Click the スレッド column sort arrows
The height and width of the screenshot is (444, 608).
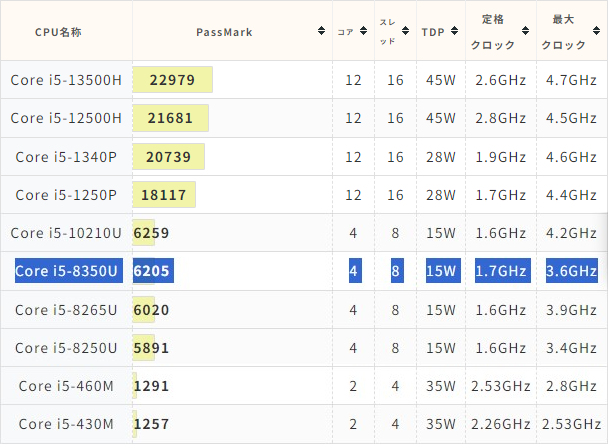(405, 31)
